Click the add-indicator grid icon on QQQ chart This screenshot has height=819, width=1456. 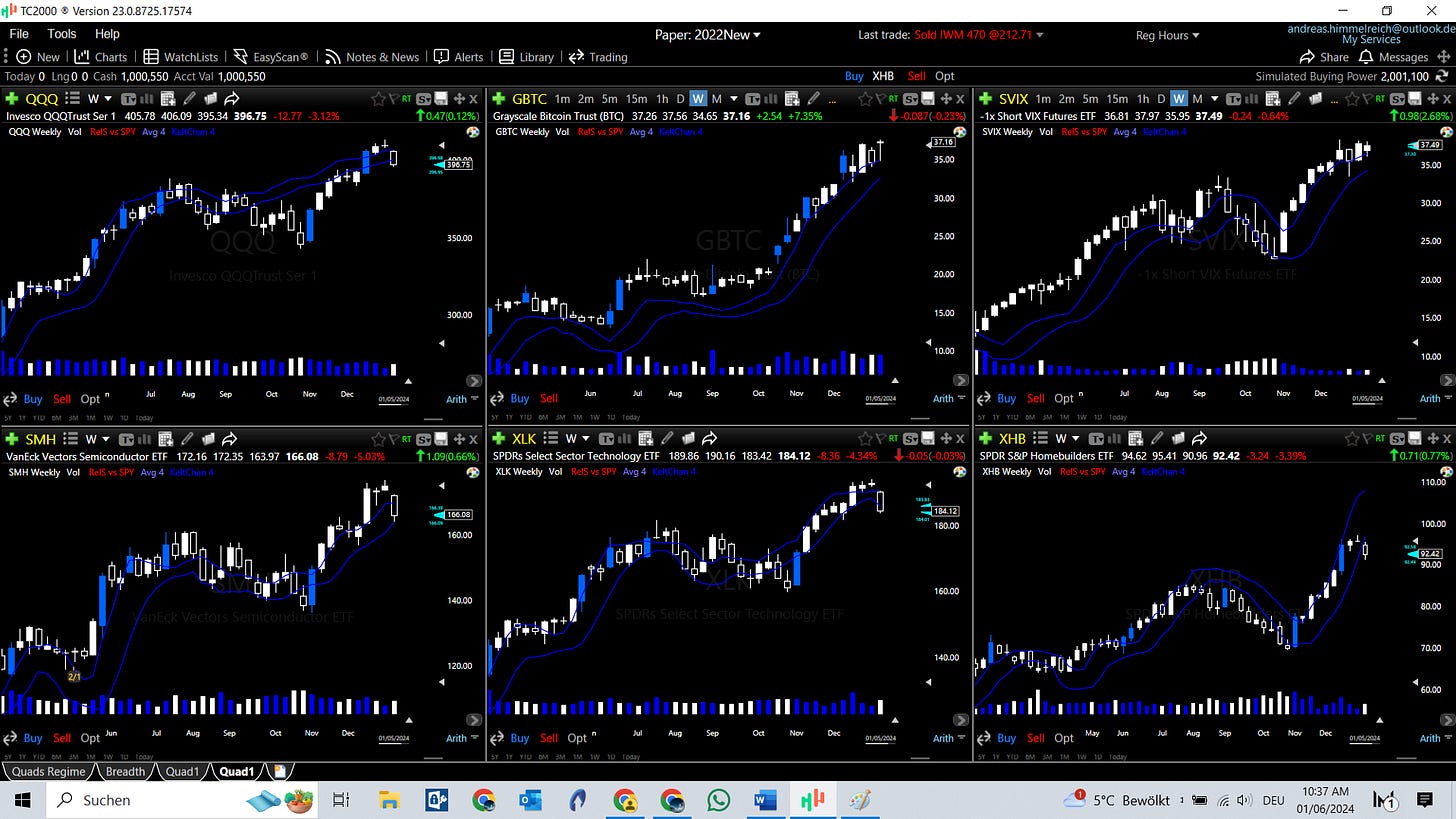click(x=167, y=99)
